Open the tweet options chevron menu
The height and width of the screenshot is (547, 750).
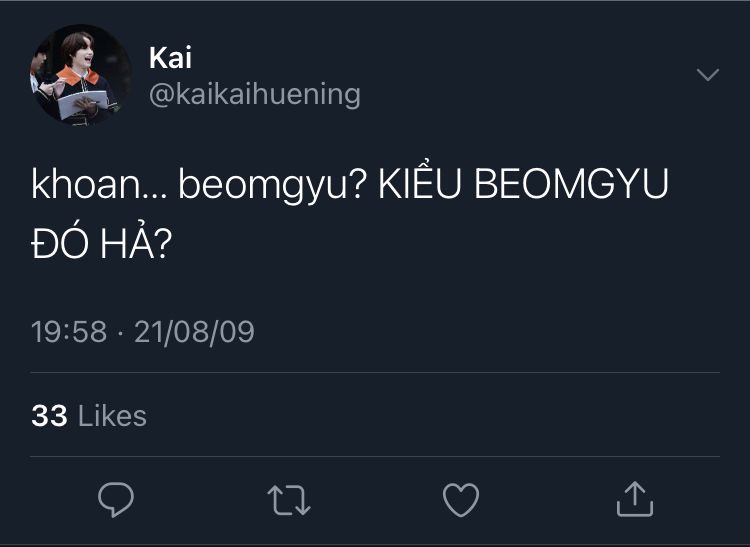(707, 76)
